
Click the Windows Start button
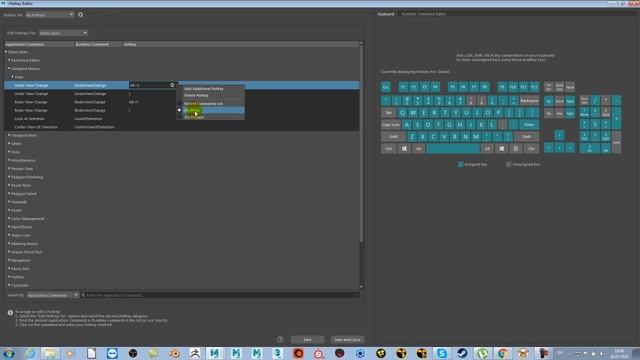pos(9,353)
